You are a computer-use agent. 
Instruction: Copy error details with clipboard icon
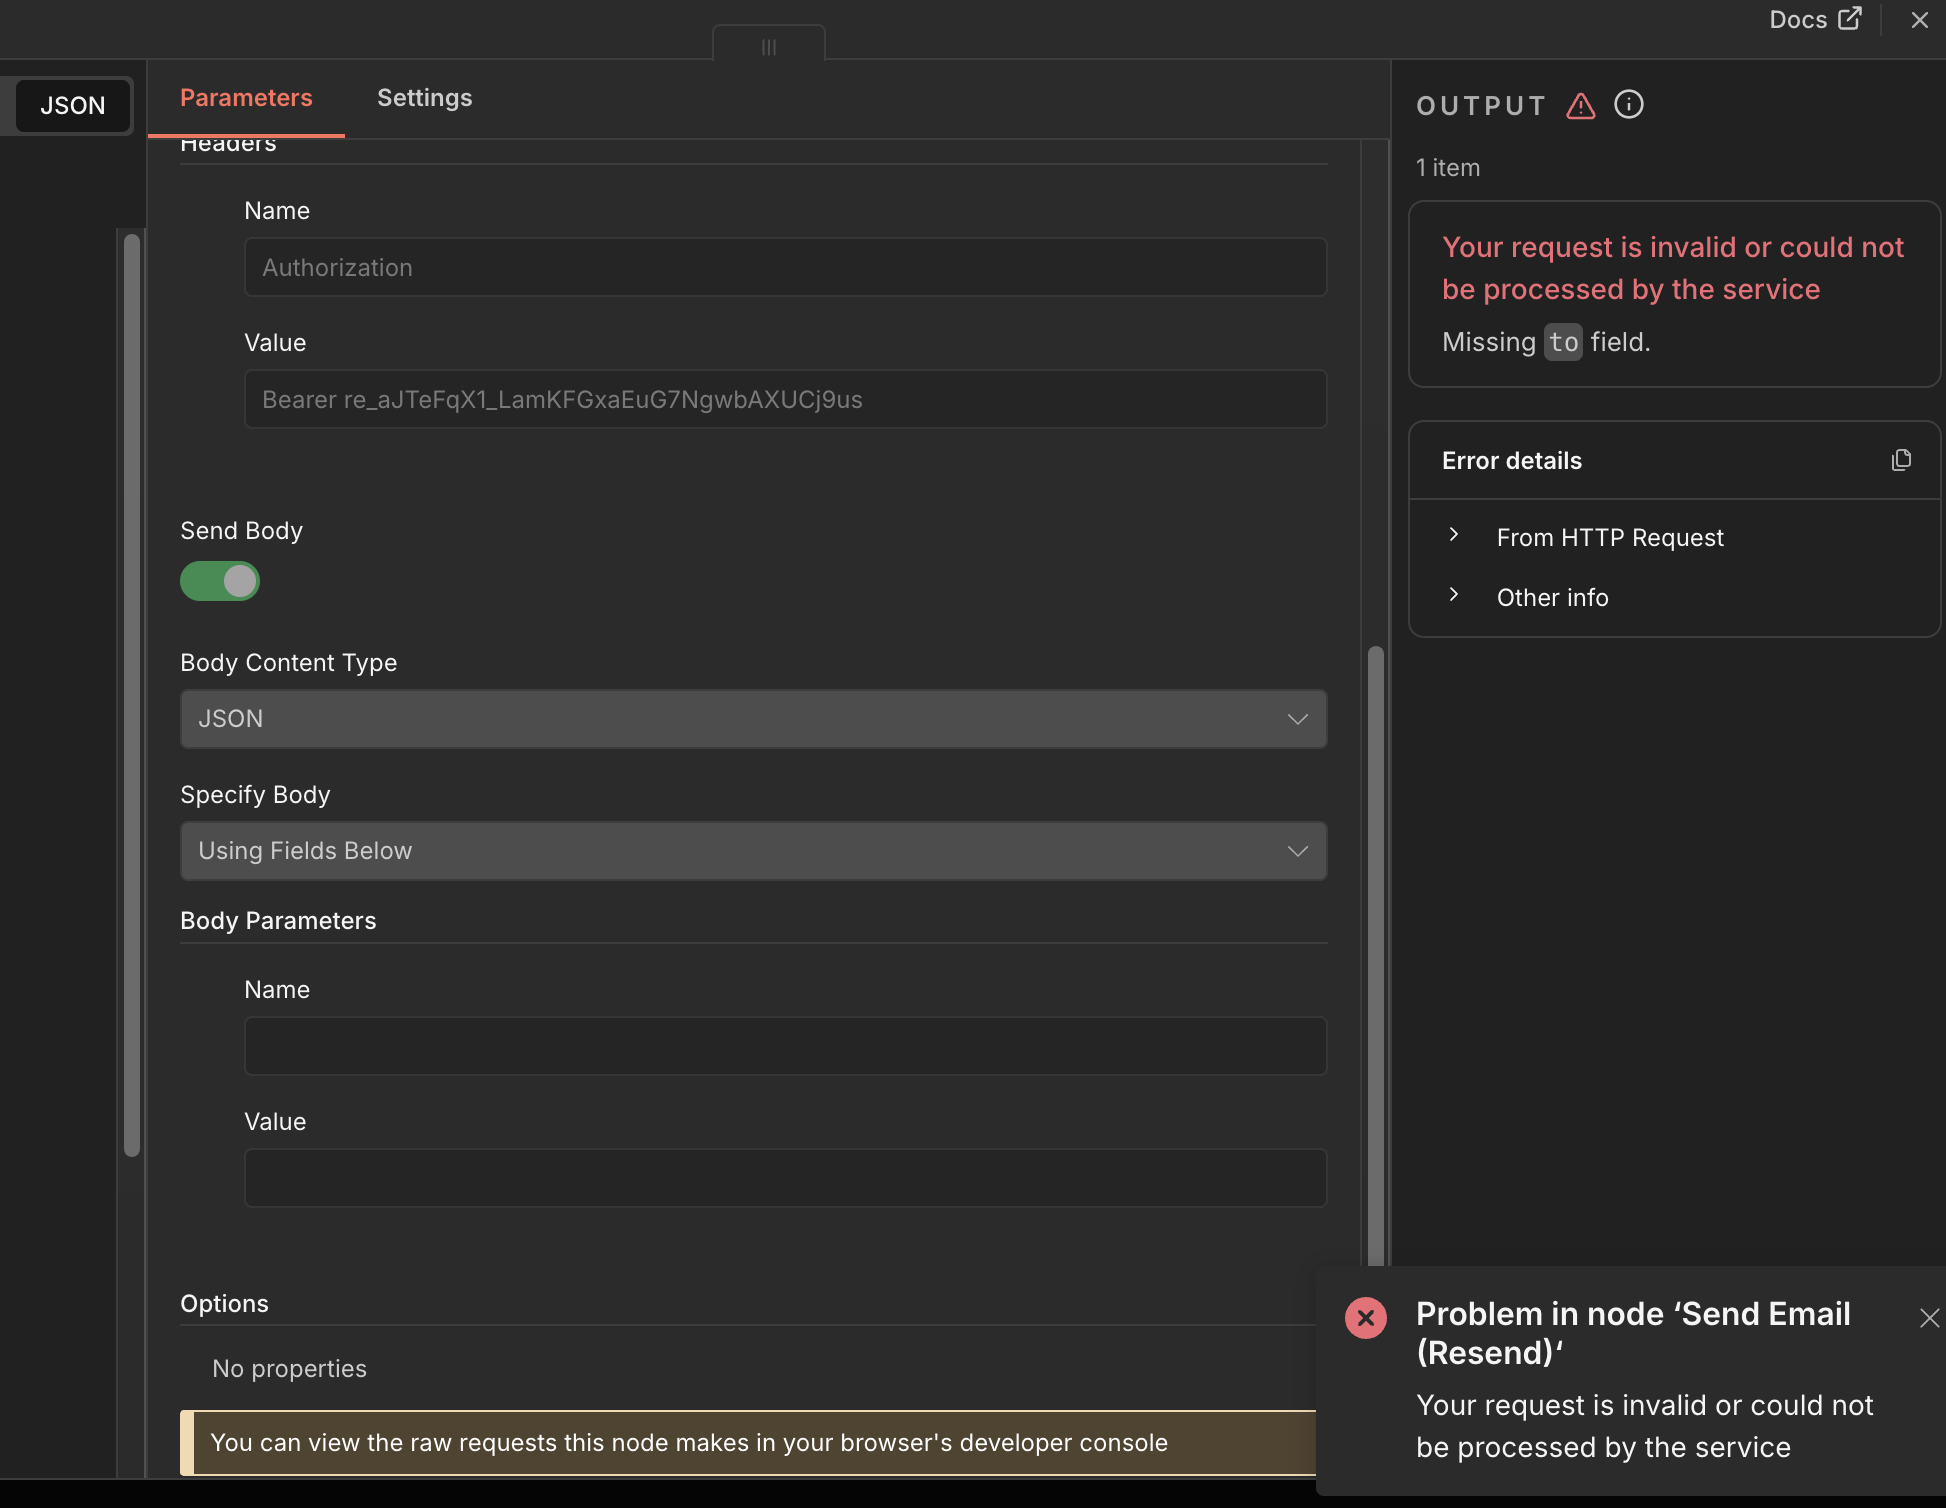point(1901,460)
